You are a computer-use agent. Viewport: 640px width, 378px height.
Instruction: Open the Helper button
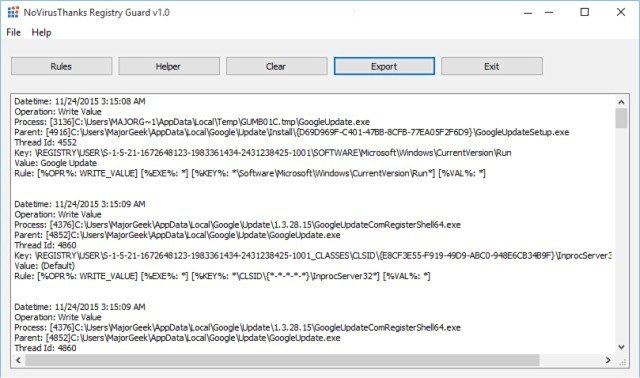coord(169,66)
